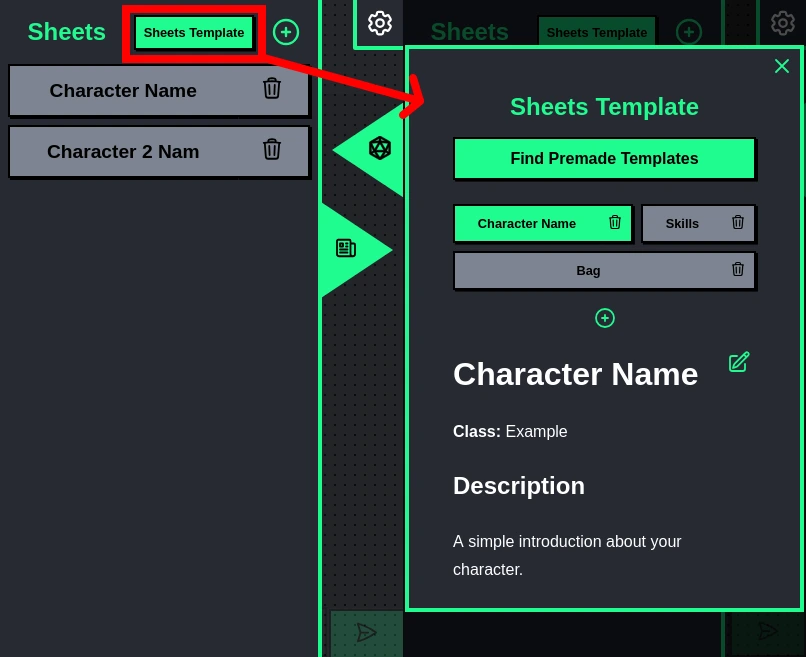Click the Sheets Template dialog heading
806x657 pixels.
click(x=604, y=107)
